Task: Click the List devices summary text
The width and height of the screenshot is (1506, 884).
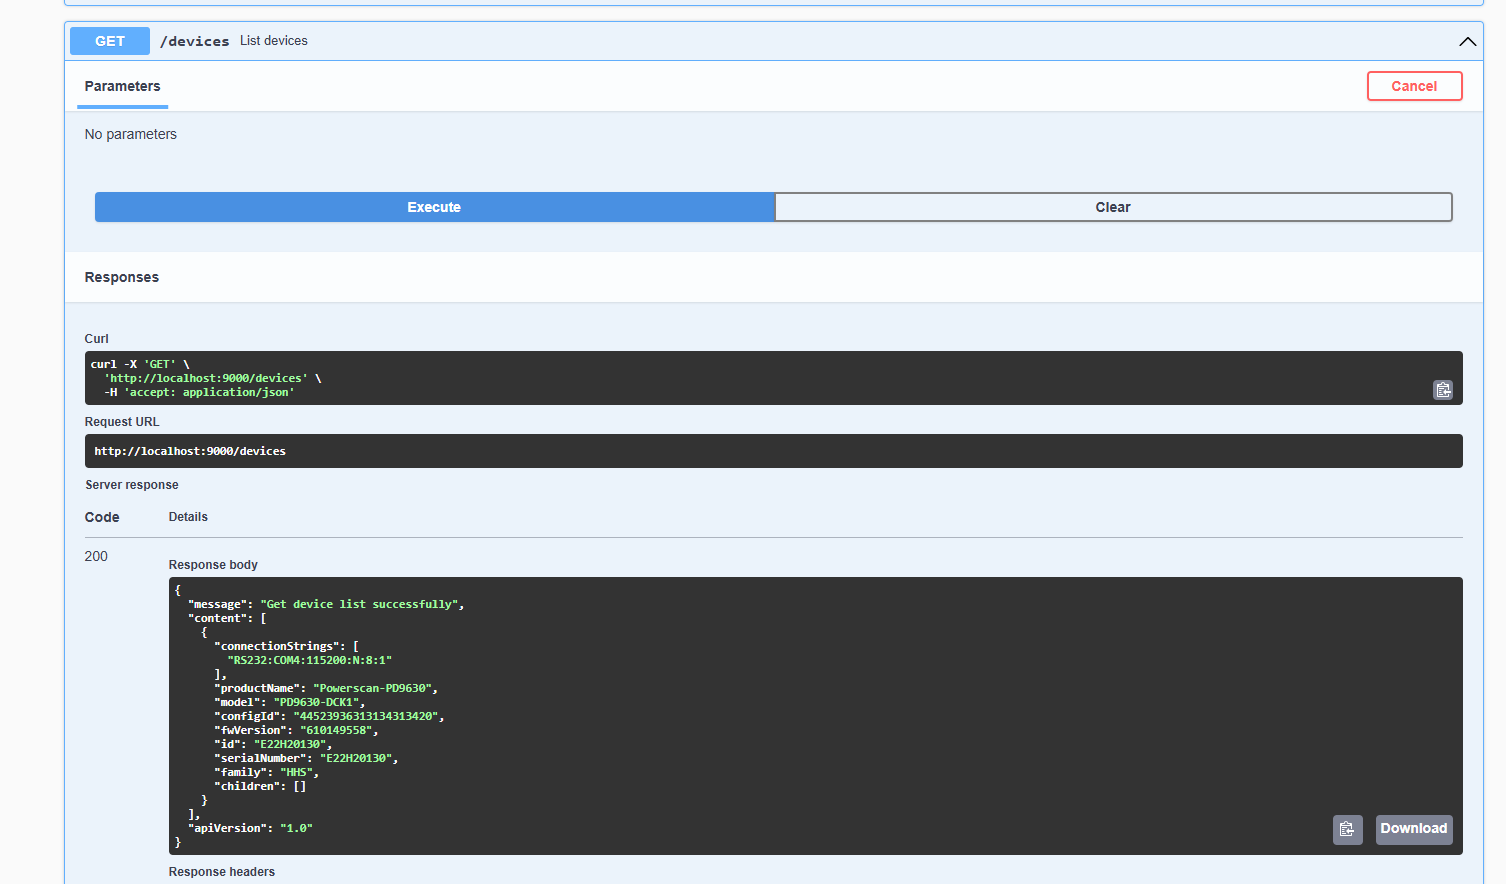Action: pyautogui.click(x=274, y=41)
